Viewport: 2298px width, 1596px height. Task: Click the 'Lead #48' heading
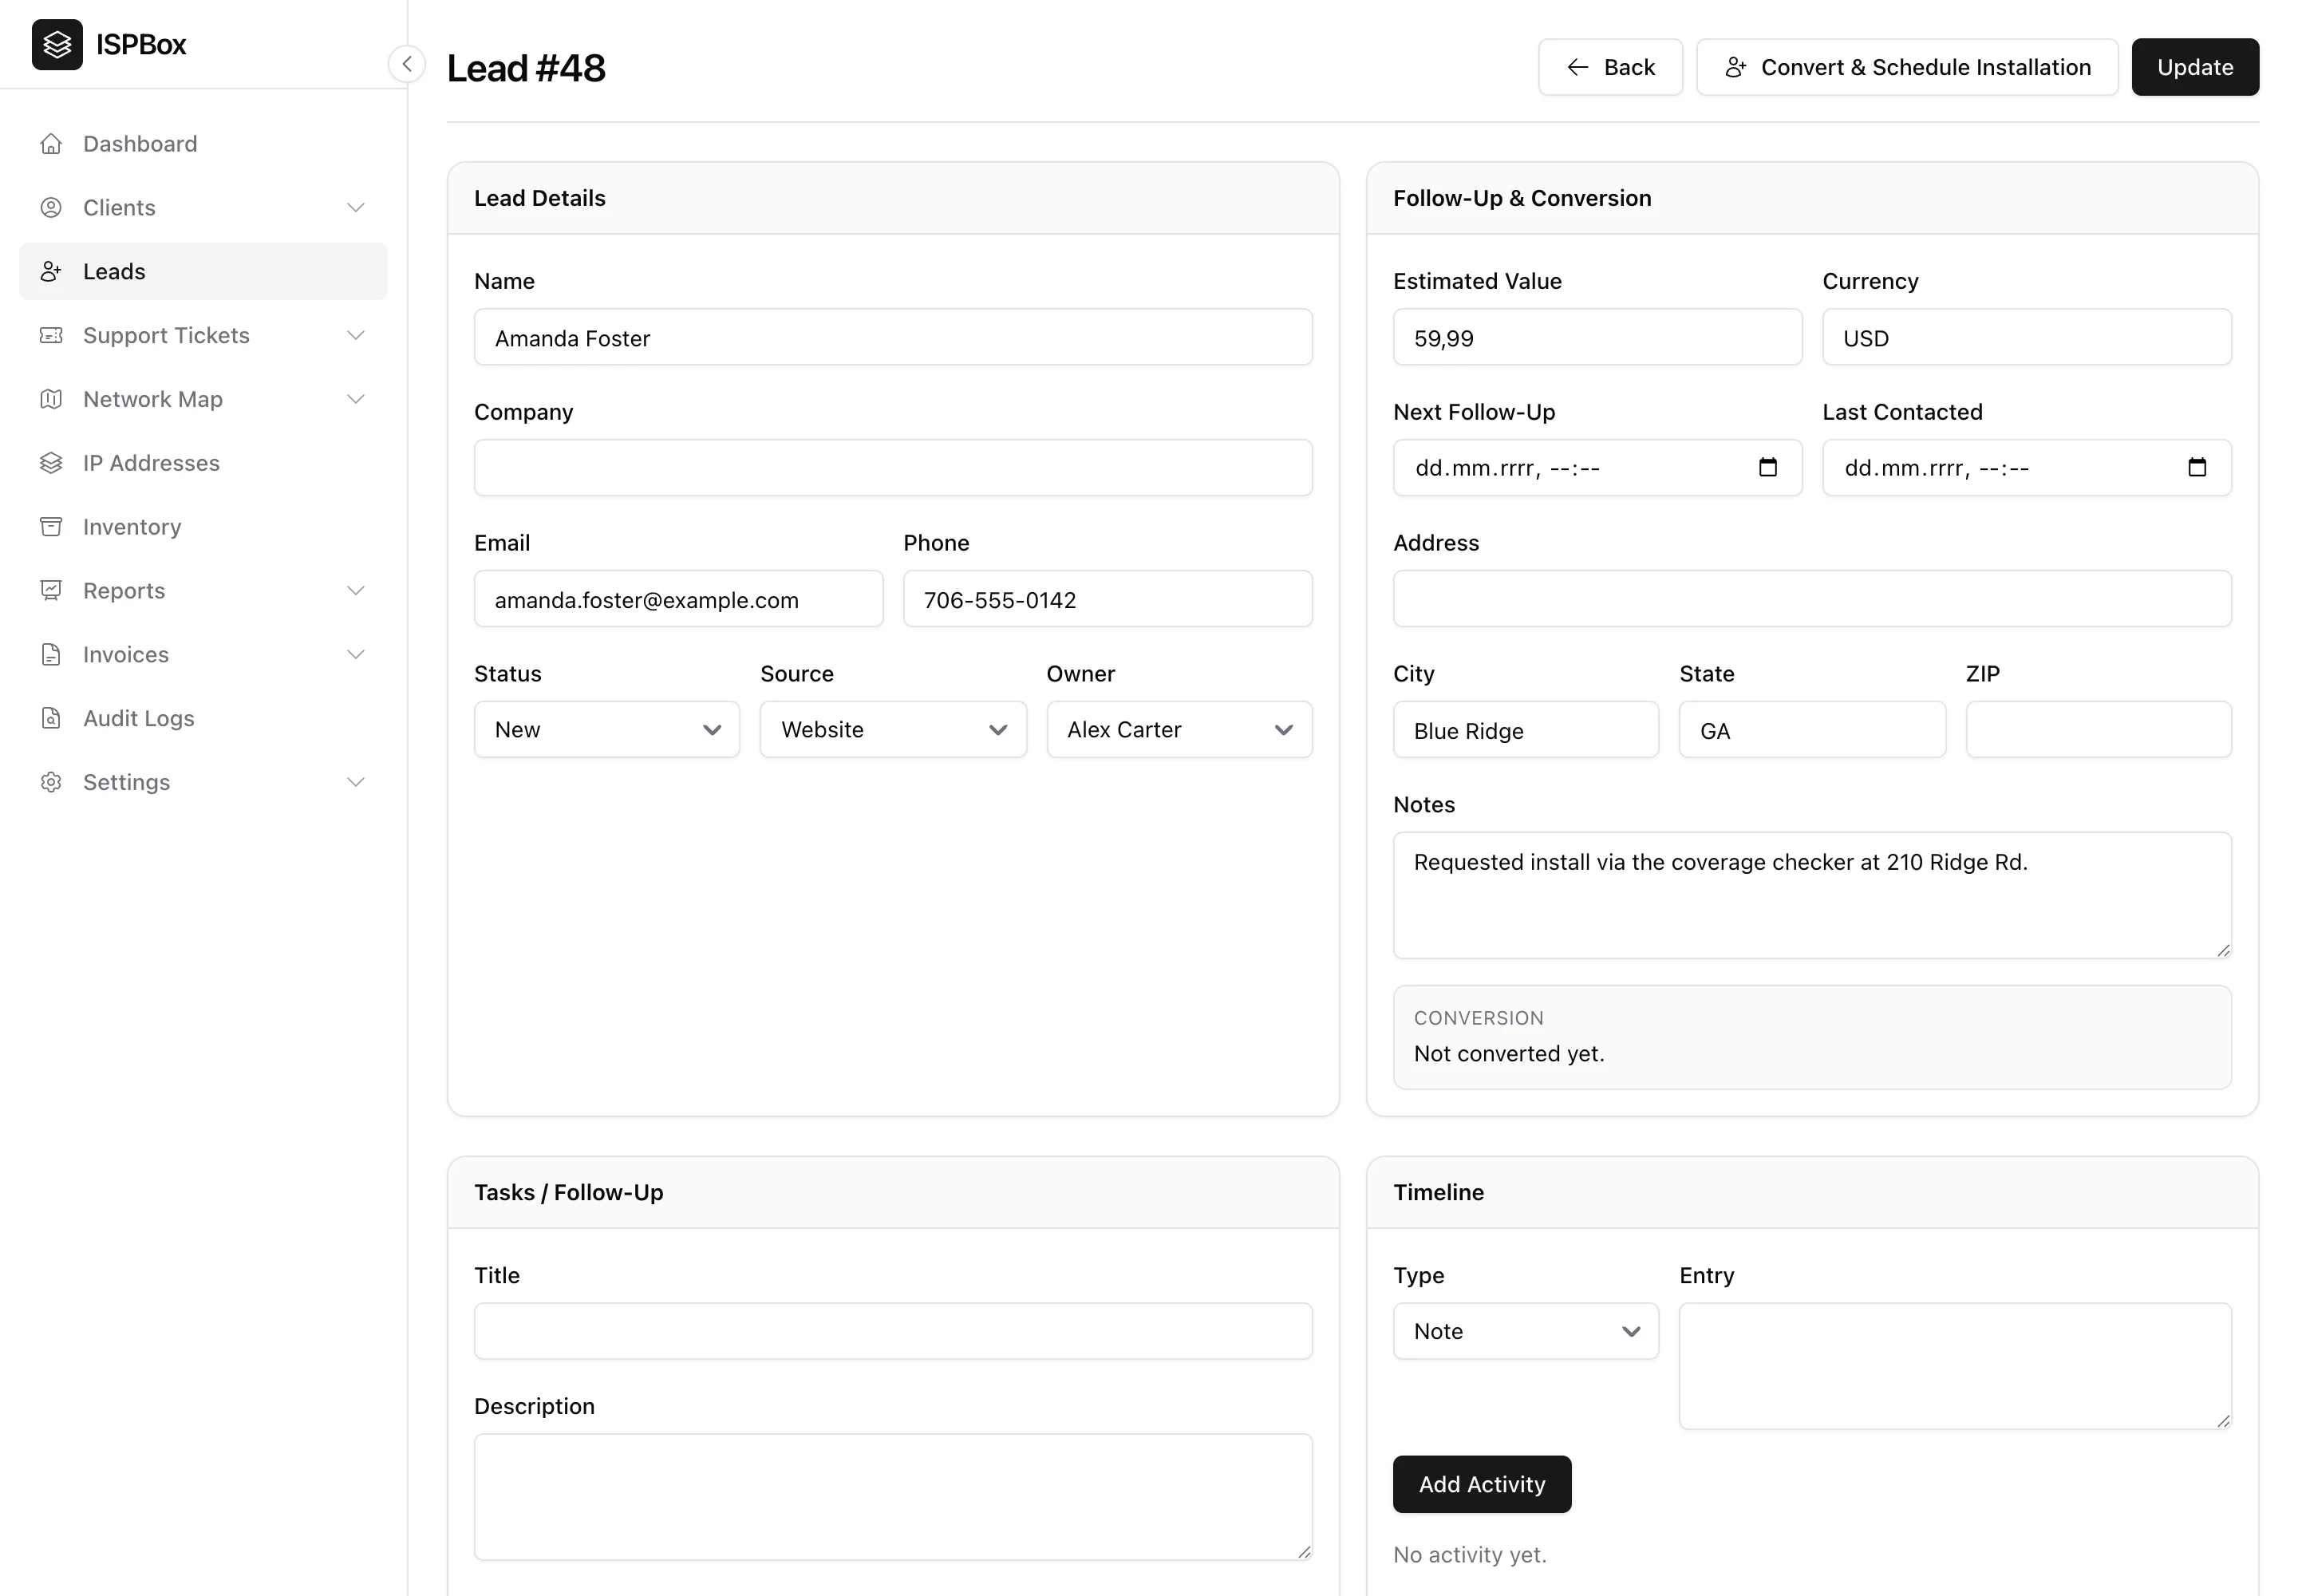click(526, 68)
